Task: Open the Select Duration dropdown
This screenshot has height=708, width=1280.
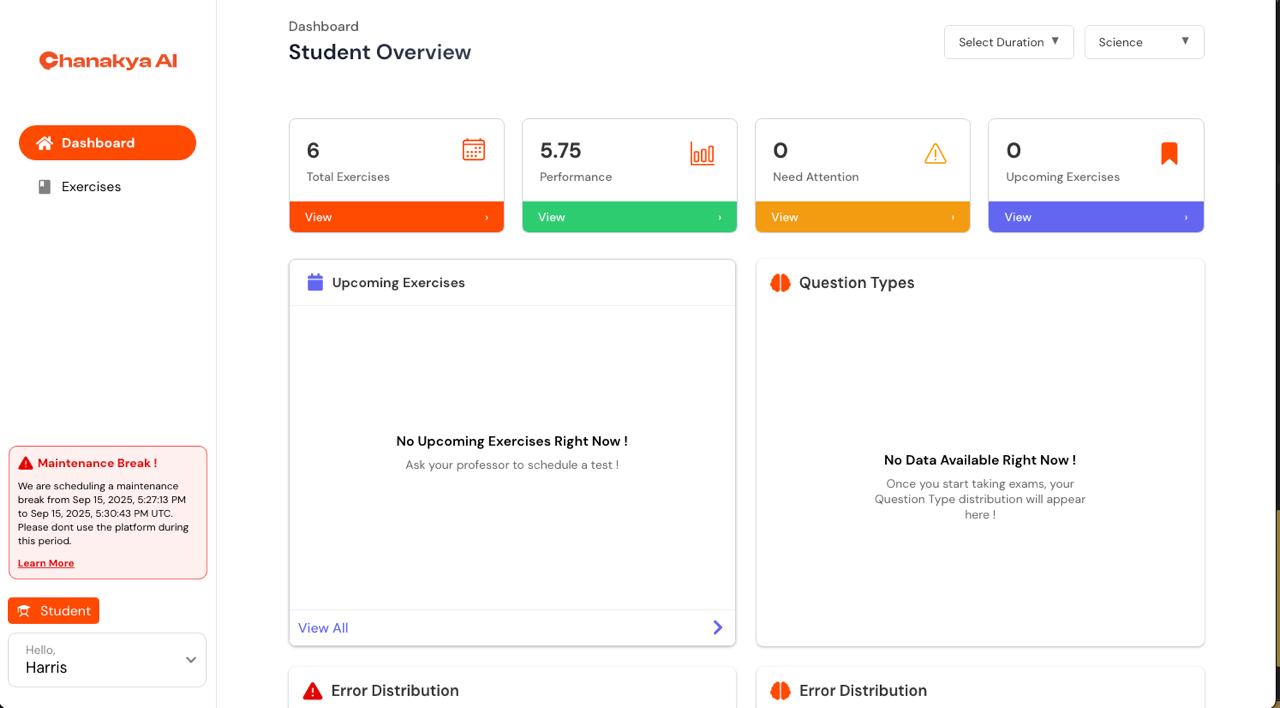Action: coord(1009,42)
